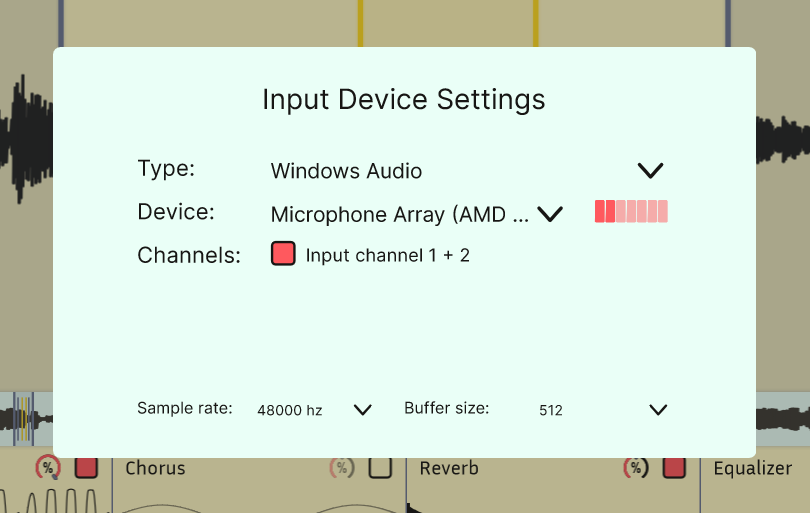Click the Reverb percent mix knob icon
This screenshot has height=513, width=810.
pos(636,468)
